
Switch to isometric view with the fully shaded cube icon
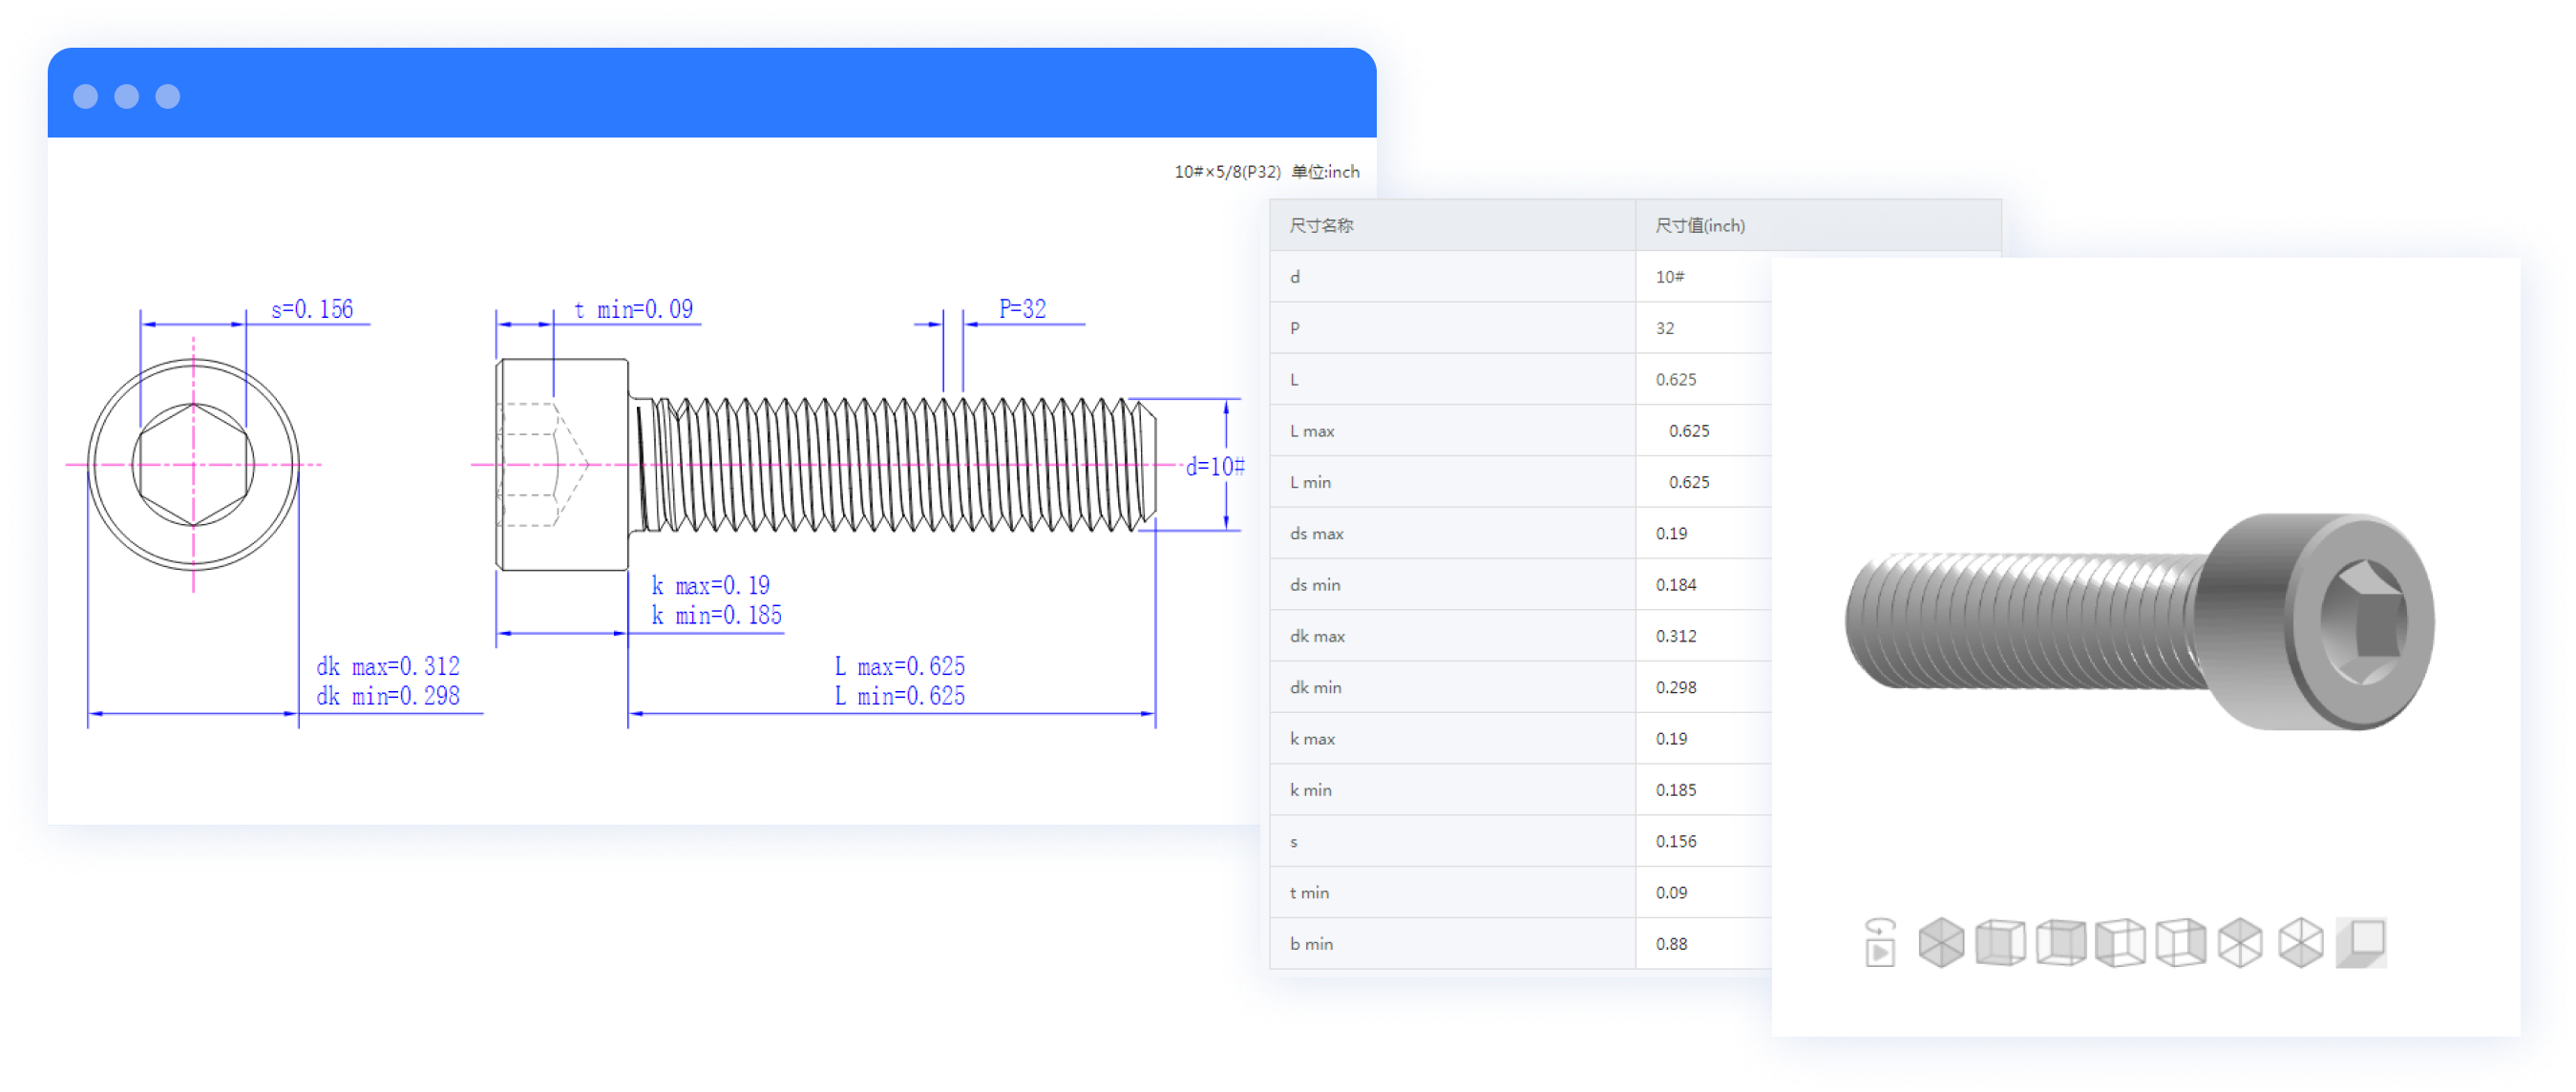tap(1941, 943)
